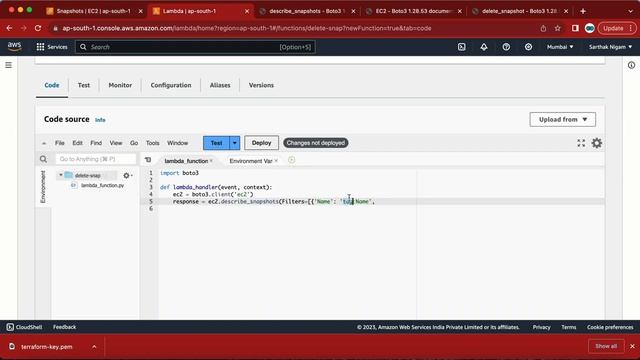Open browser tab list chevron
Viewport: 640px width, 360px height.
630,11
